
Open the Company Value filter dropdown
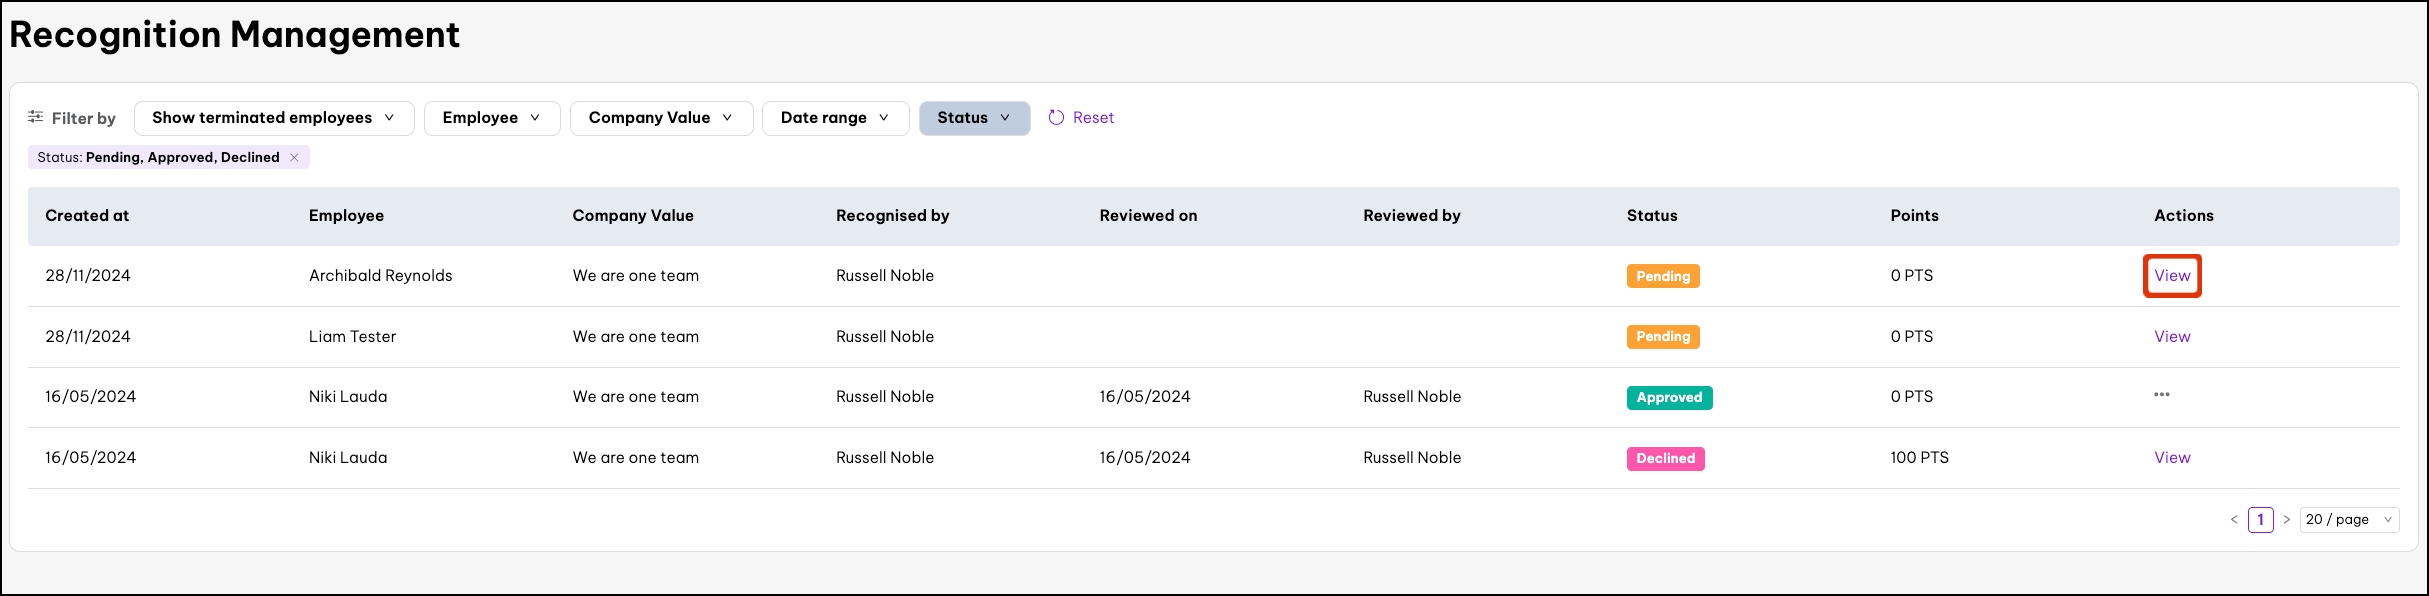[660, 118]
